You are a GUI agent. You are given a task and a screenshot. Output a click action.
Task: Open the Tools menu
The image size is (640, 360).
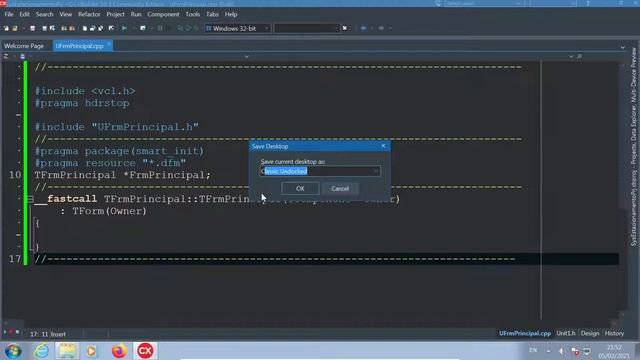click(x=193, y=14)
